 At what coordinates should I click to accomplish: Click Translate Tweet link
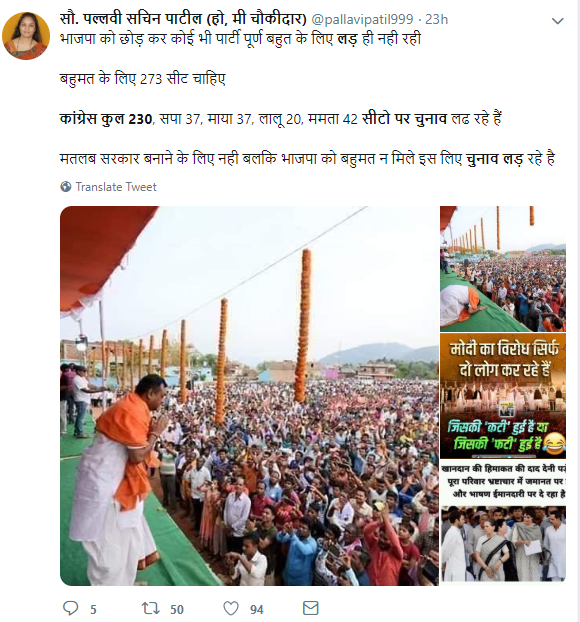tap(116, 187)
